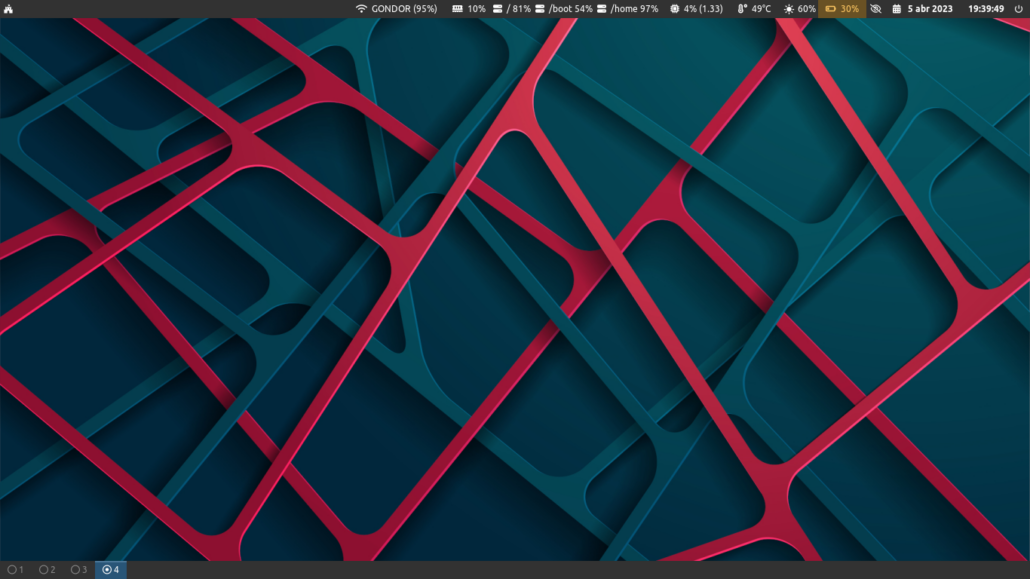Click the sun brightness icon
This screenshot has width=1030, height=579.
tap(788, 9)
